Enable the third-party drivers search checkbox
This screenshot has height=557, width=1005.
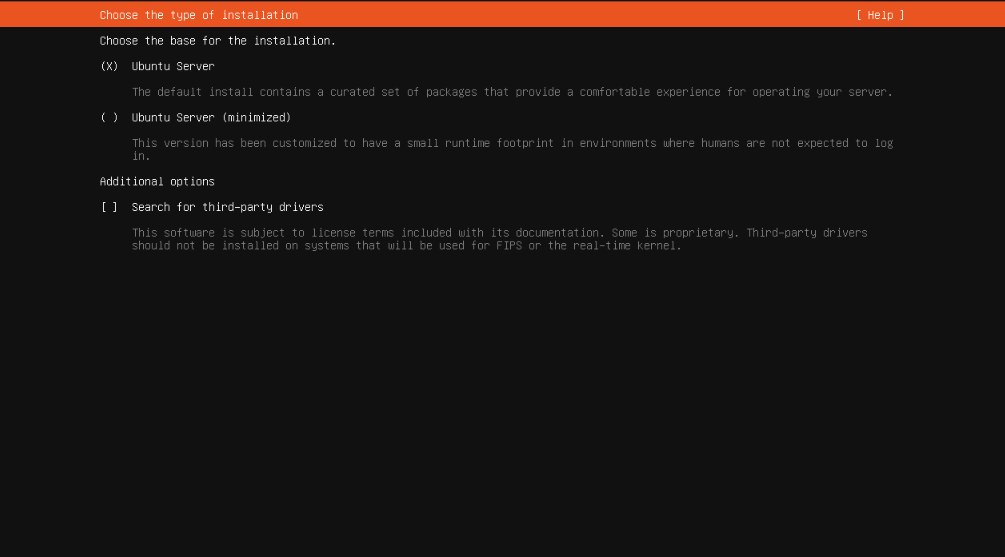[x=110, y=207]
